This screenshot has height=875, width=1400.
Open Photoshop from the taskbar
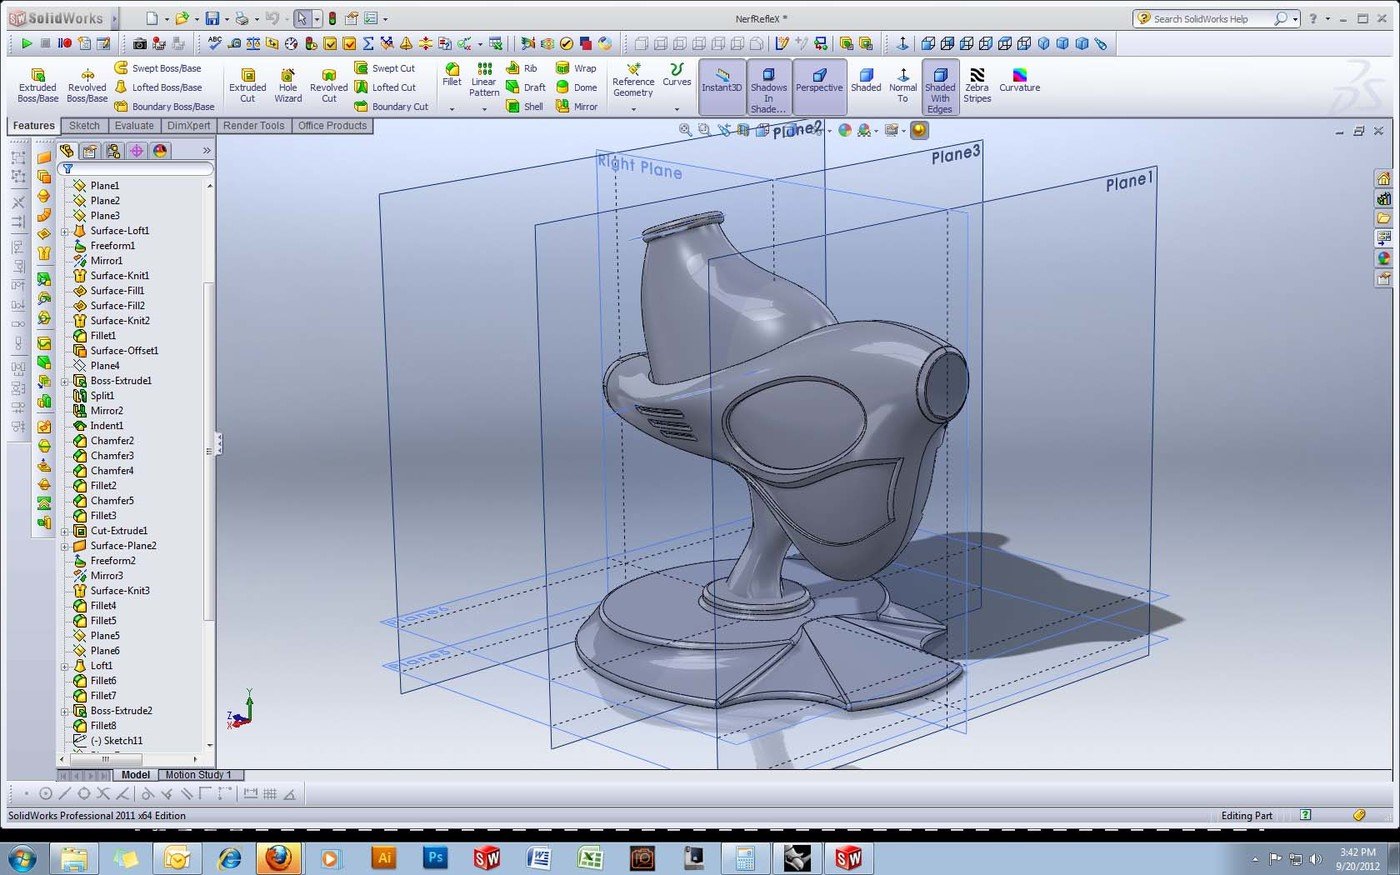(435, 857)
